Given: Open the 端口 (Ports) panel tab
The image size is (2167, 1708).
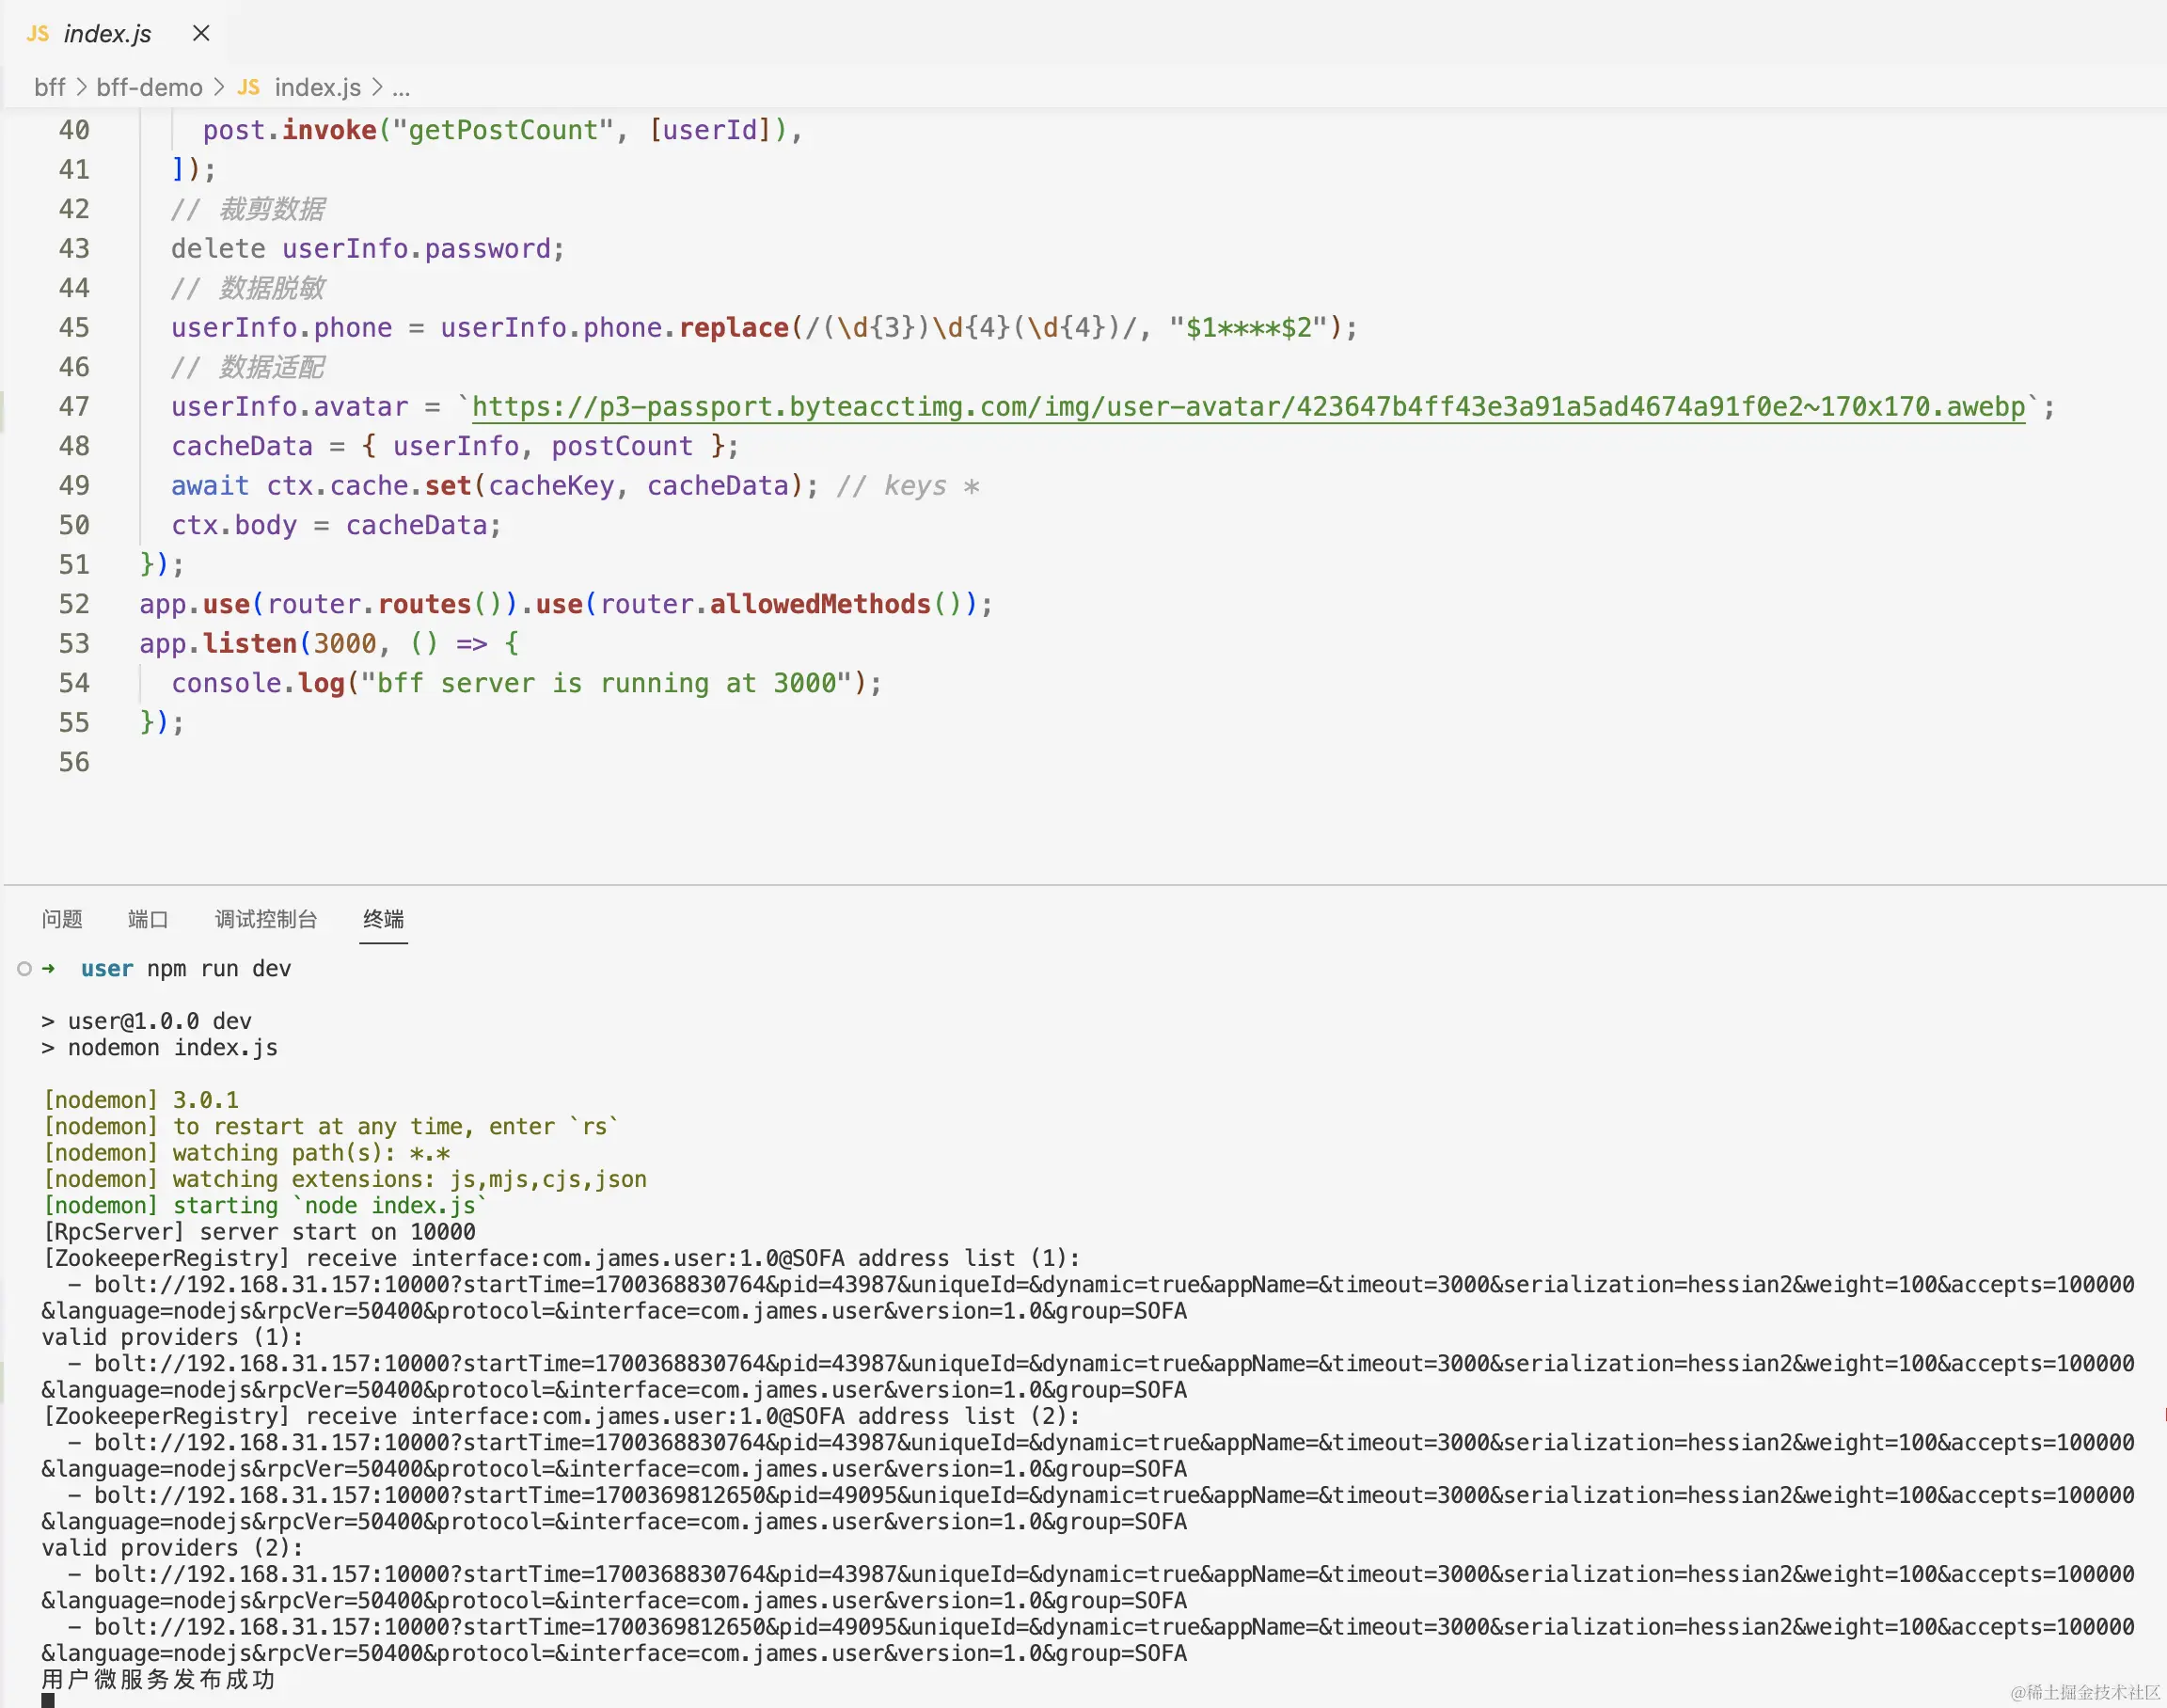Looking at the screenshot, I should (147, 919).
